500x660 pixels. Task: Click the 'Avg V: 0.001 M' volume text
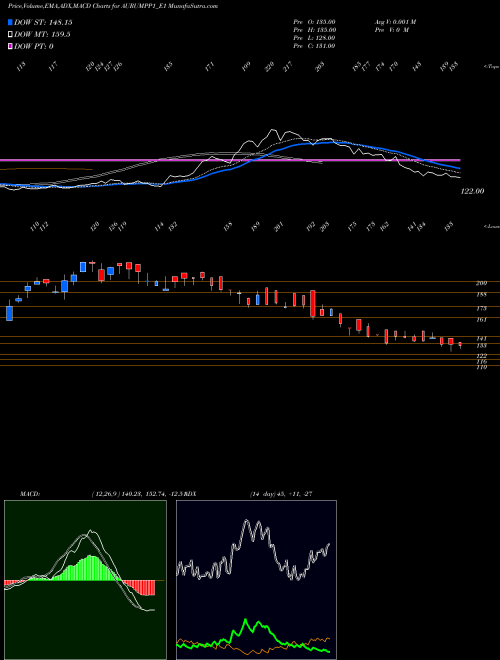(x=395, y=22)
